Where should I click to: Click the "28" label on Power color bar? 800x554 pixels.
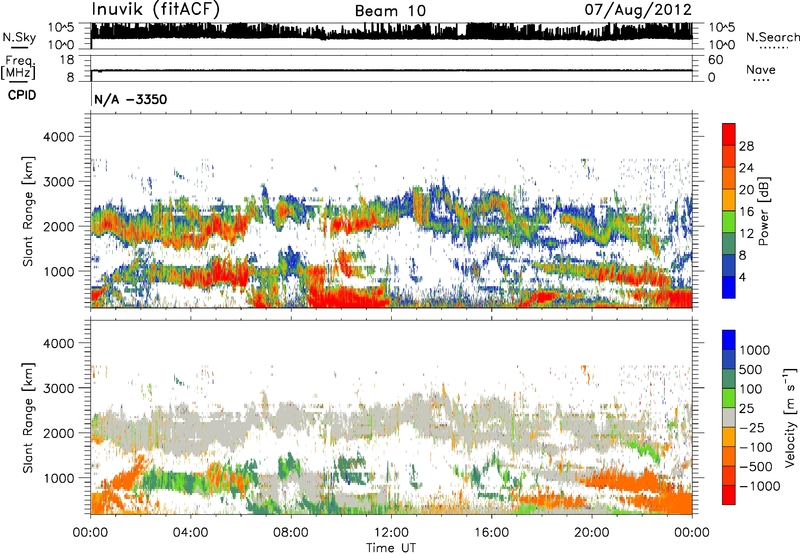click(x=746, y=146)
